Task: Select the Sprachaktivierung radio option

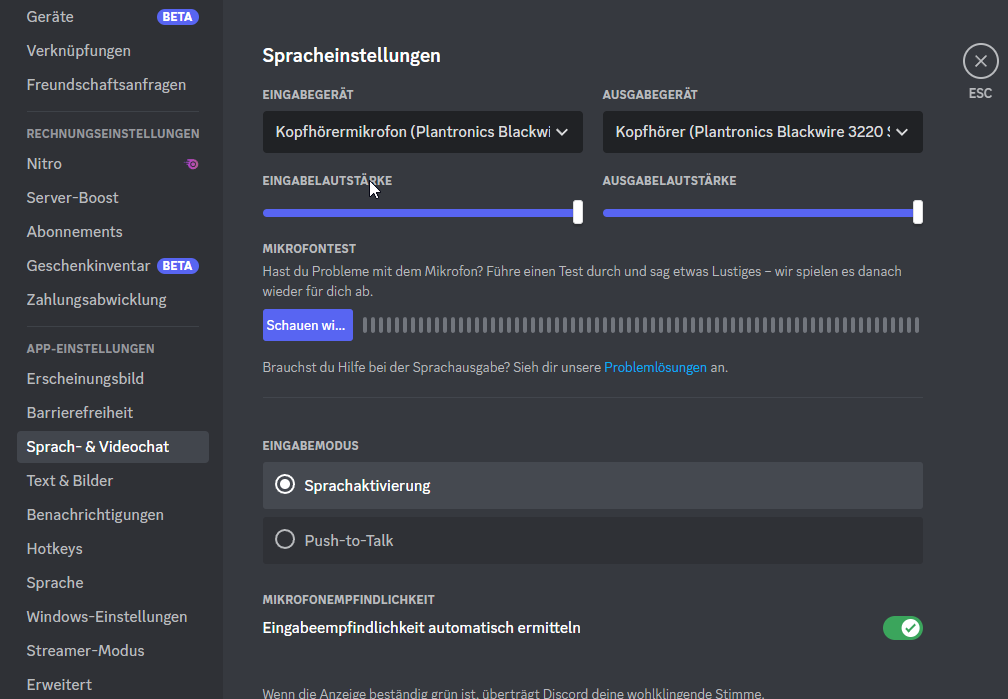Action: pos(286,486)
